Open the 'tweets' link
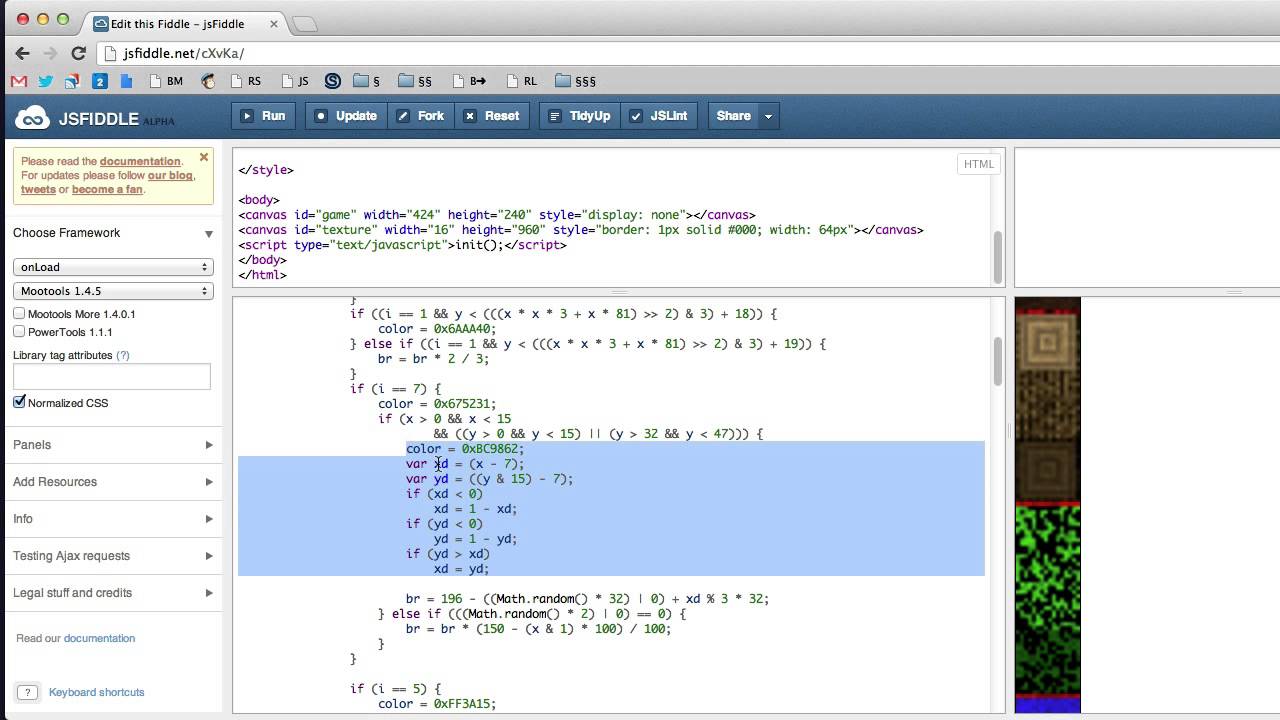1280x720 pixels. pyautogui.click(x=38, y=189)
